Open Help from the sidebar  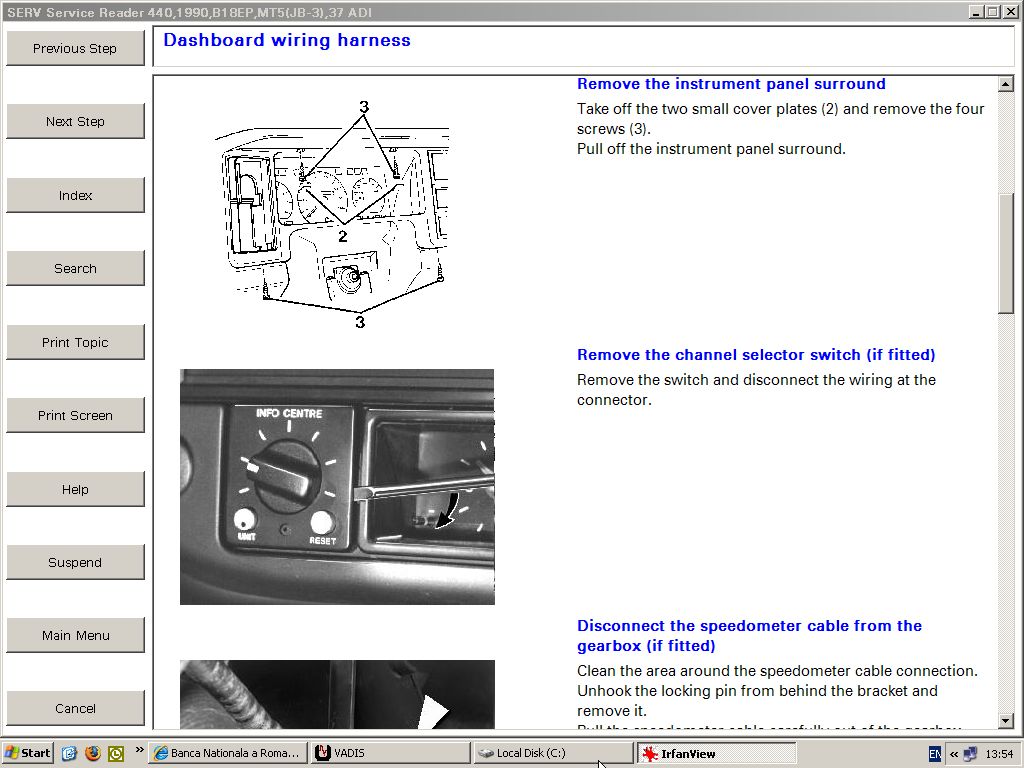[75, 489]
